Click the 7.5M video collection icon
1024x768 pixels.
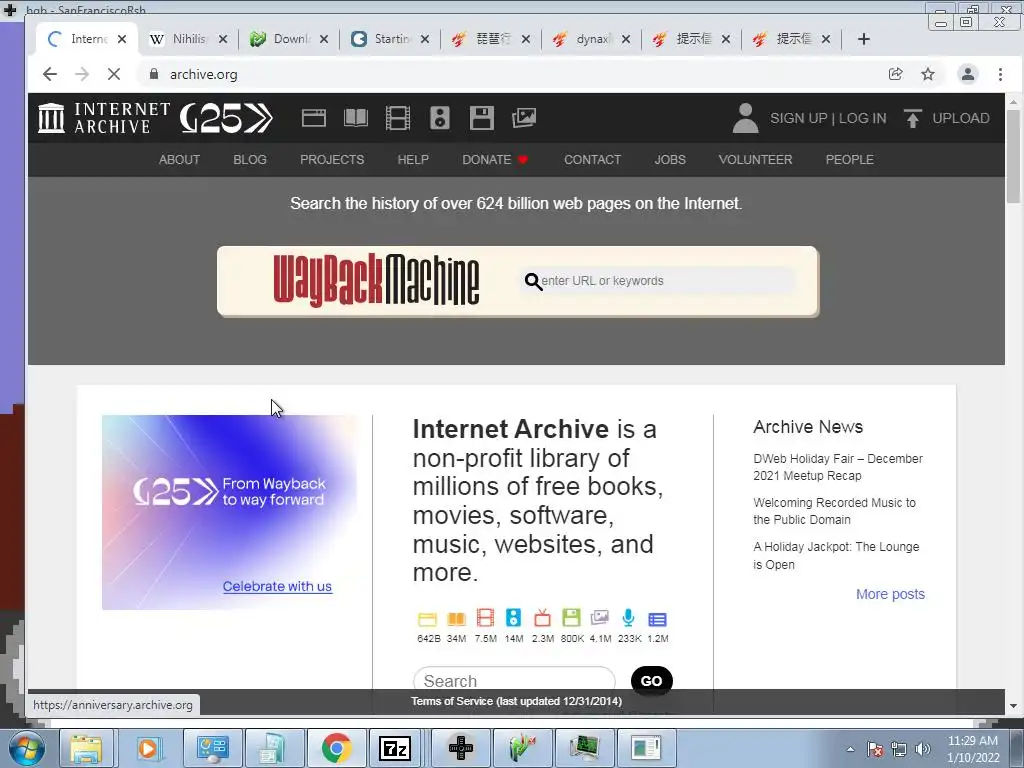pos(485,618)
